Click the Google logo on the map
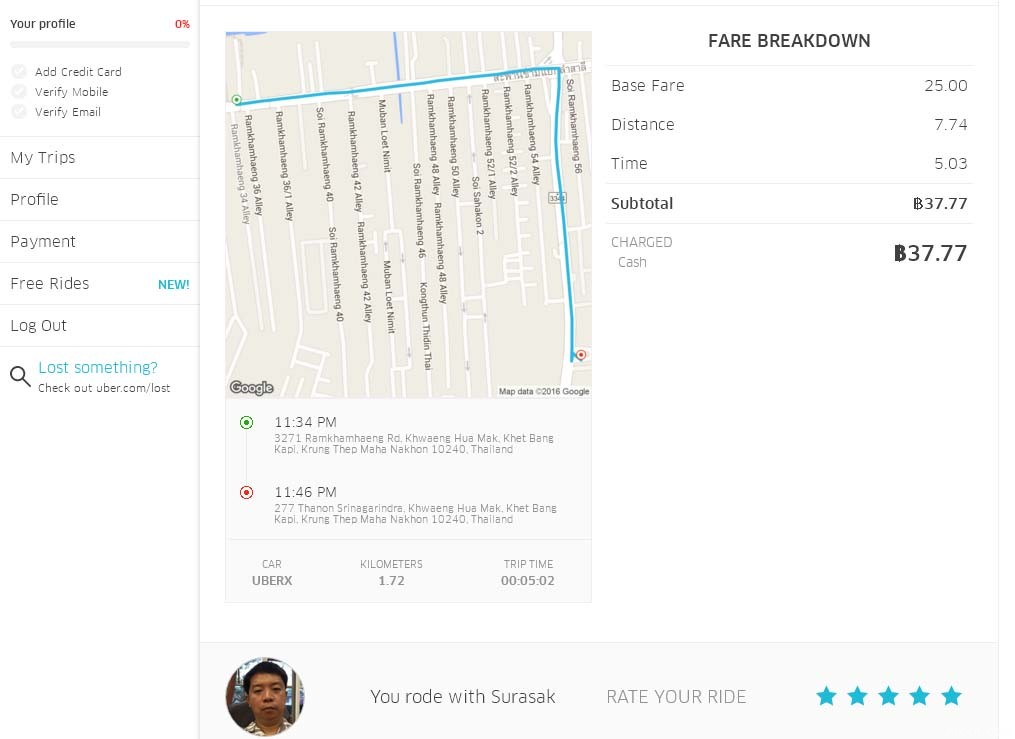 252,388
